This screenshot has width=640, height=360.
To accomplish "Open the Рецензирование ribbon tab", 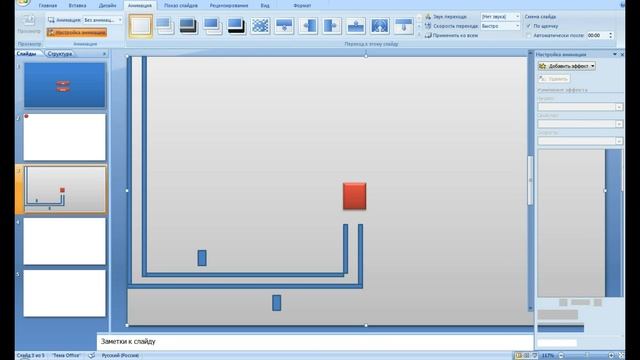I will coord(229,6).
